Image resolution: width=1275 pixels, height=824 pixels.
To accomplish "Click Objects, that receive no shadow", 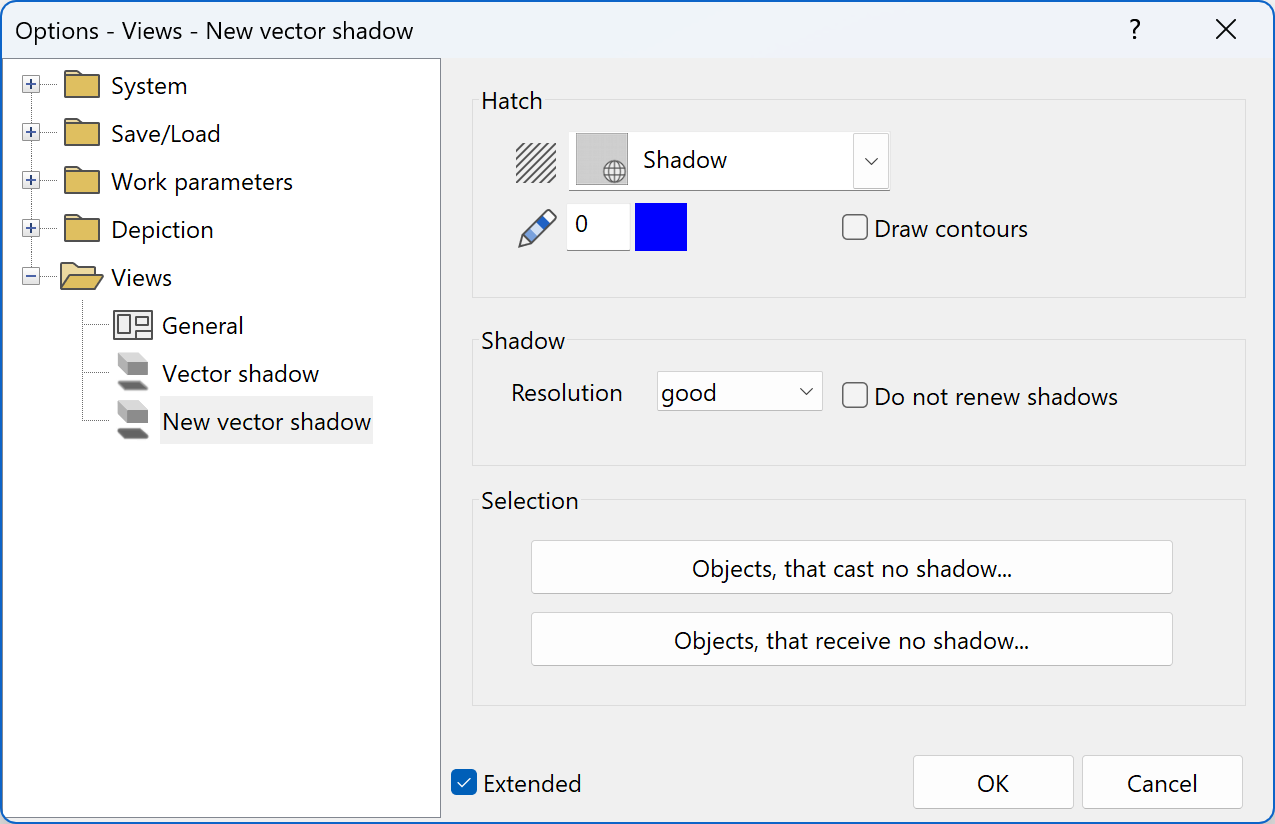I will tap(851, 639).
